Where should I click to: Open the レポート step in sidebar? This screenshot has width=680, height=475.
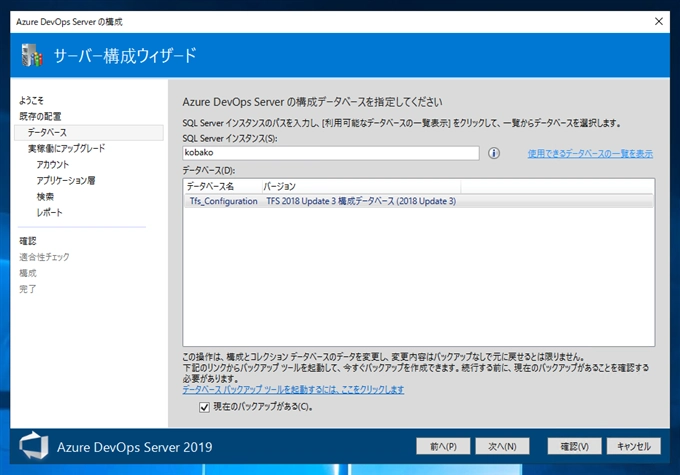[x=49, y=213]
